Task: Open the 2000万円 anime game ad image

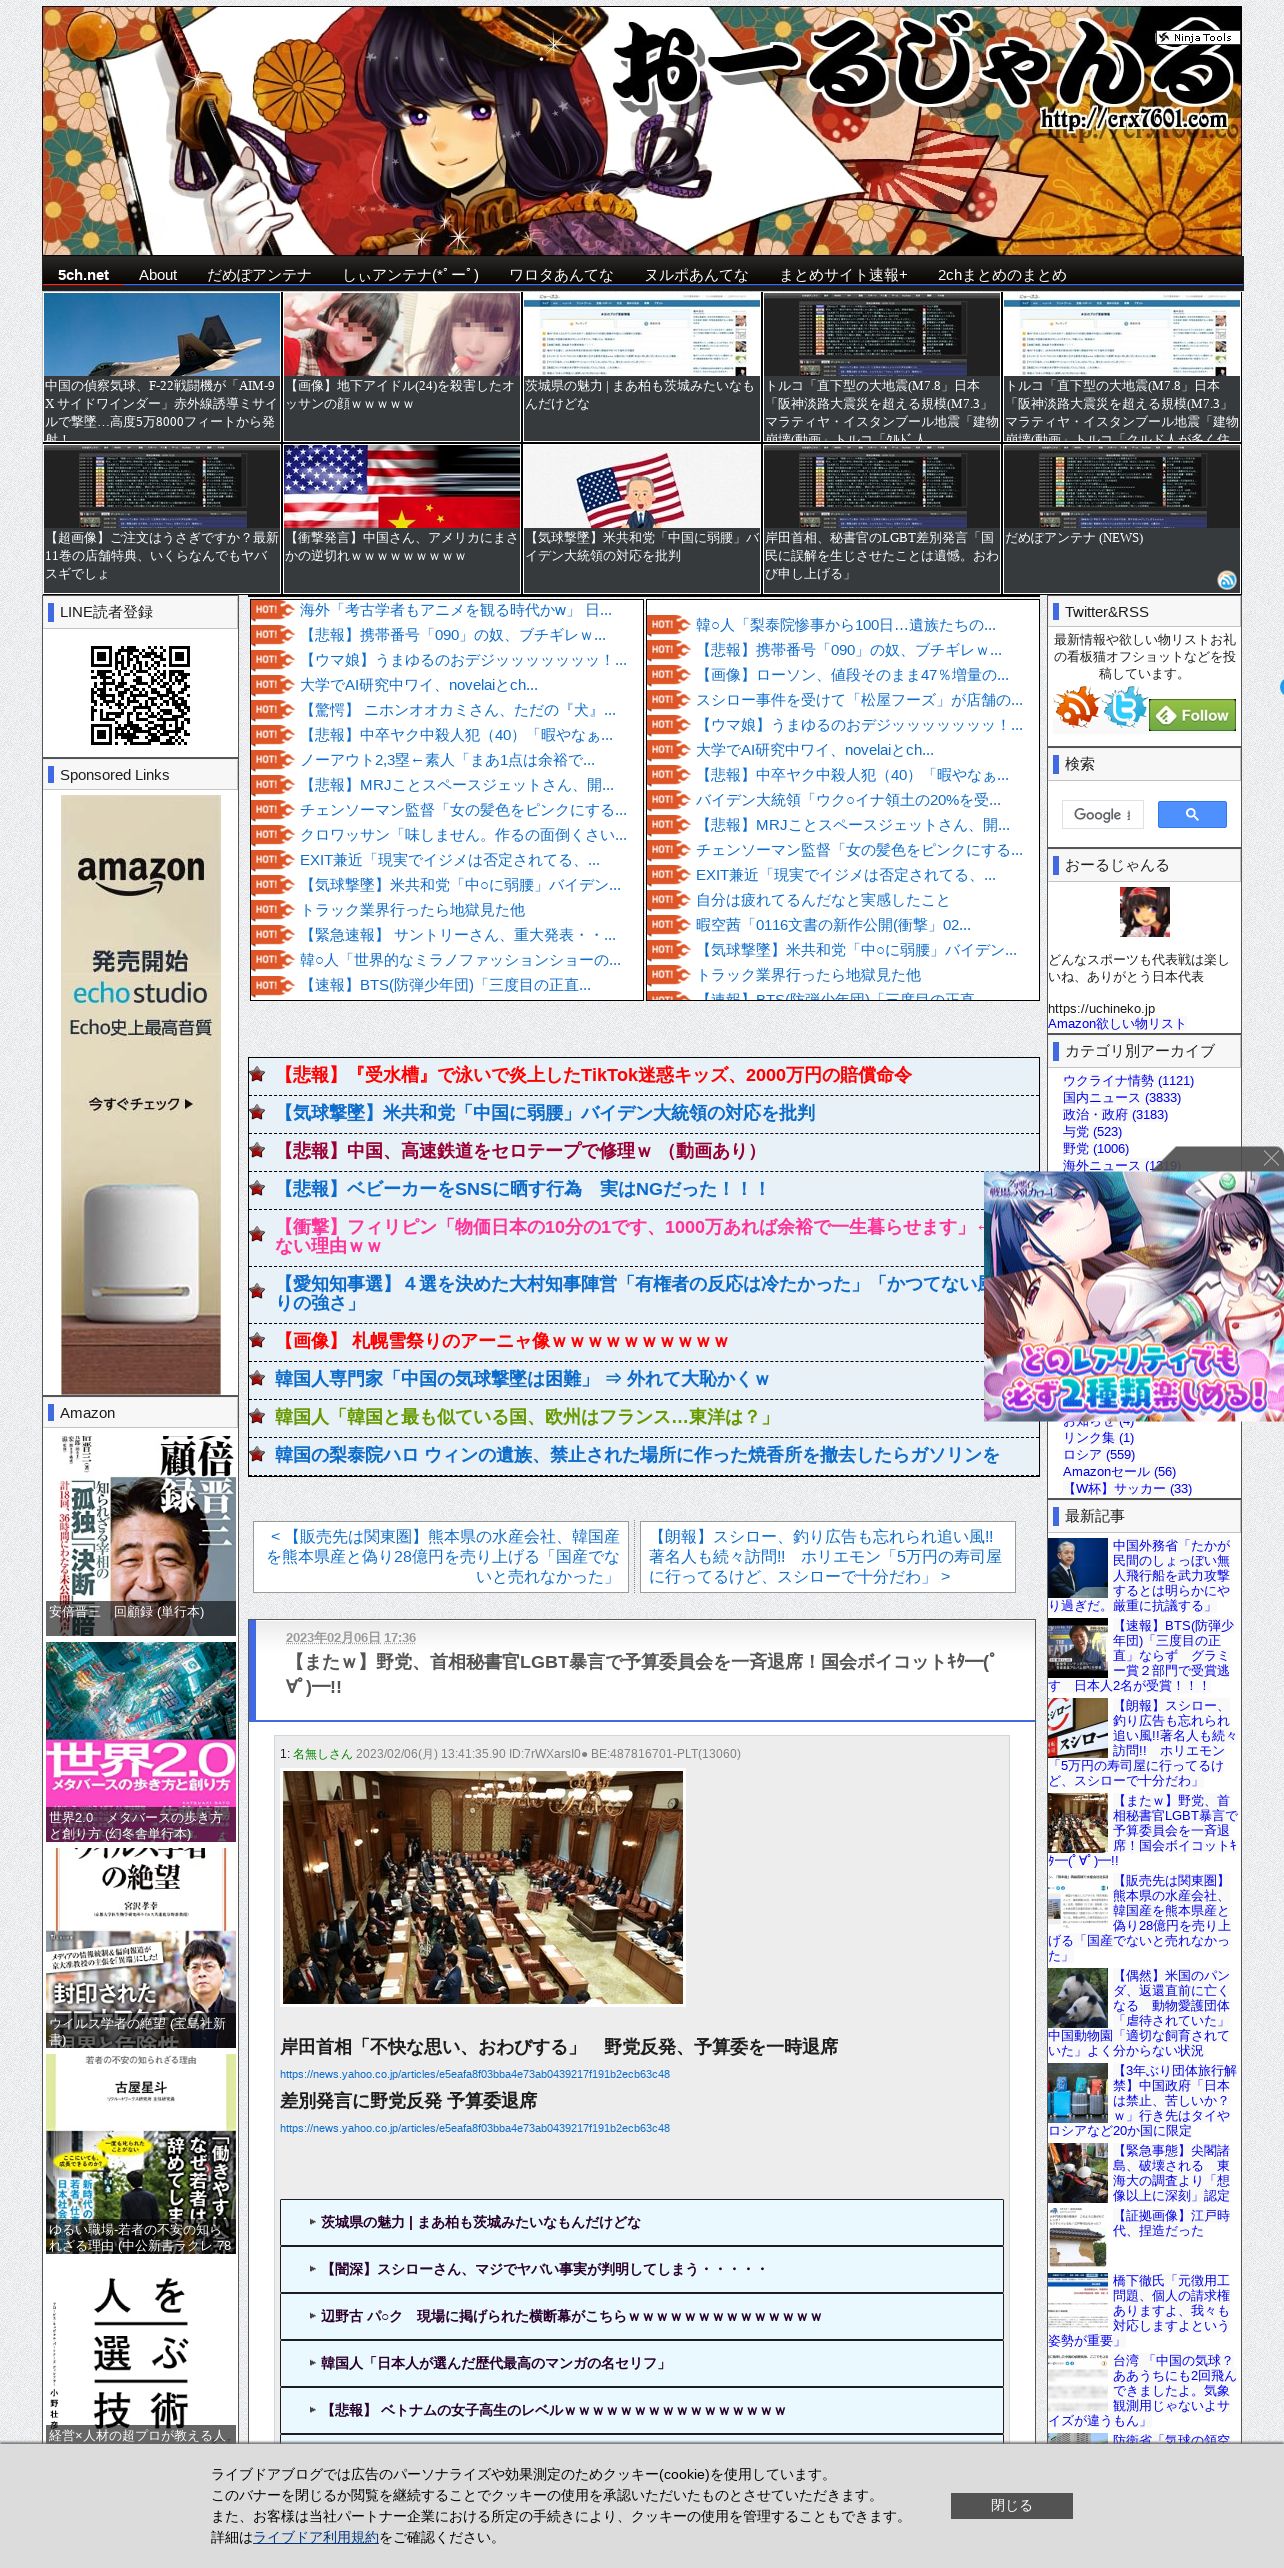Action: click(1134, 1295)
